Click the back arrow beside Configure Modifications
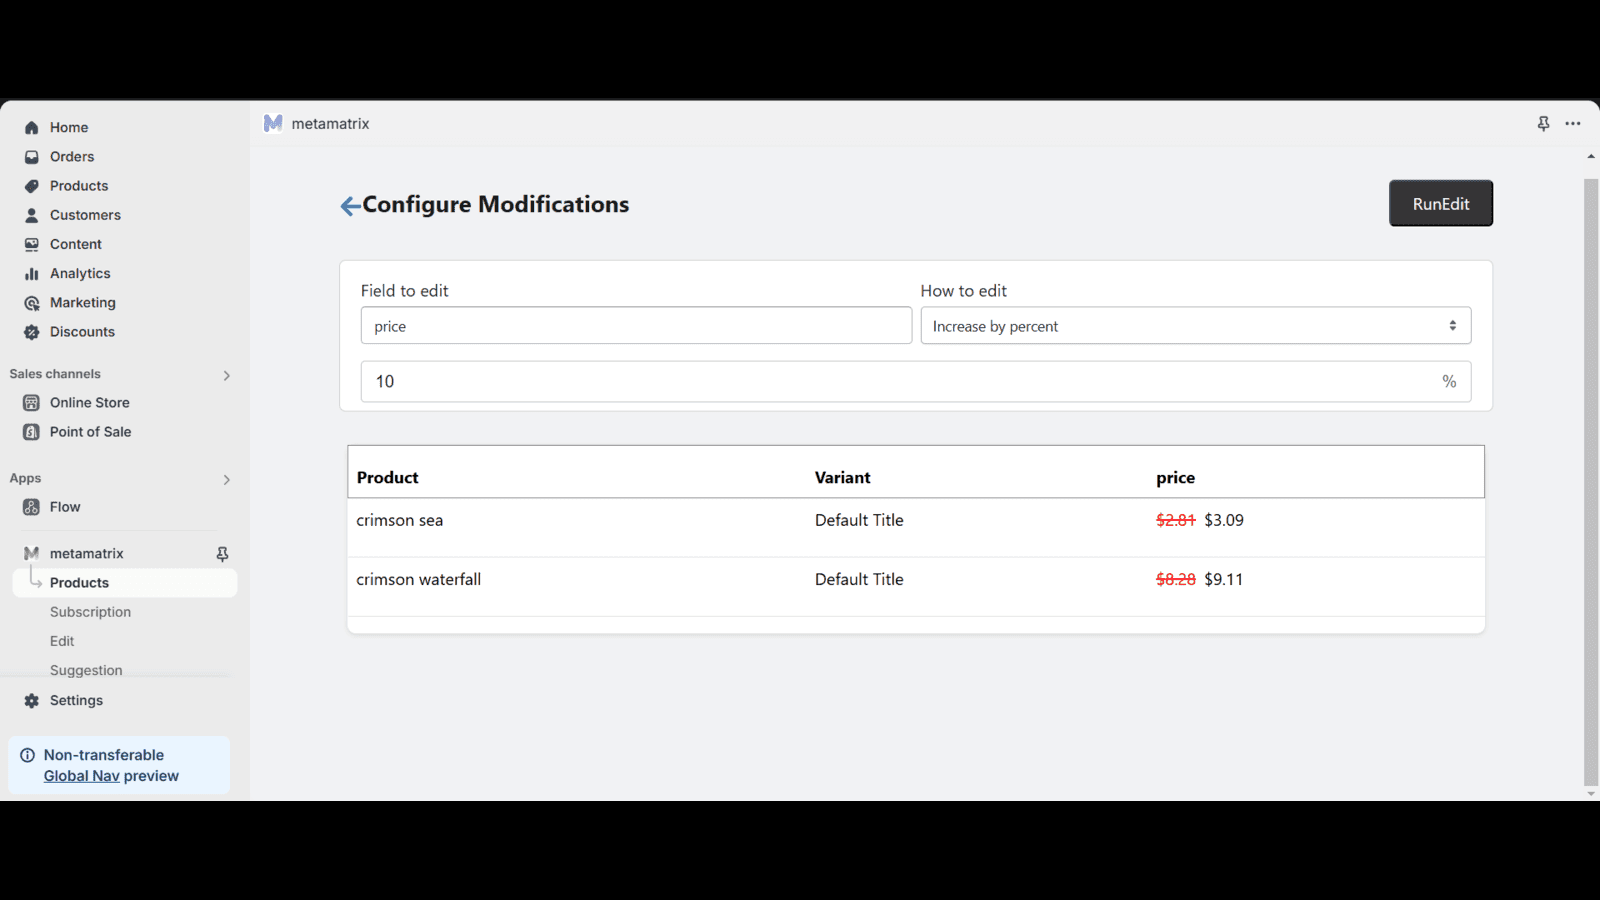Viewport: 1600px width, 900px height. [350, 206]
